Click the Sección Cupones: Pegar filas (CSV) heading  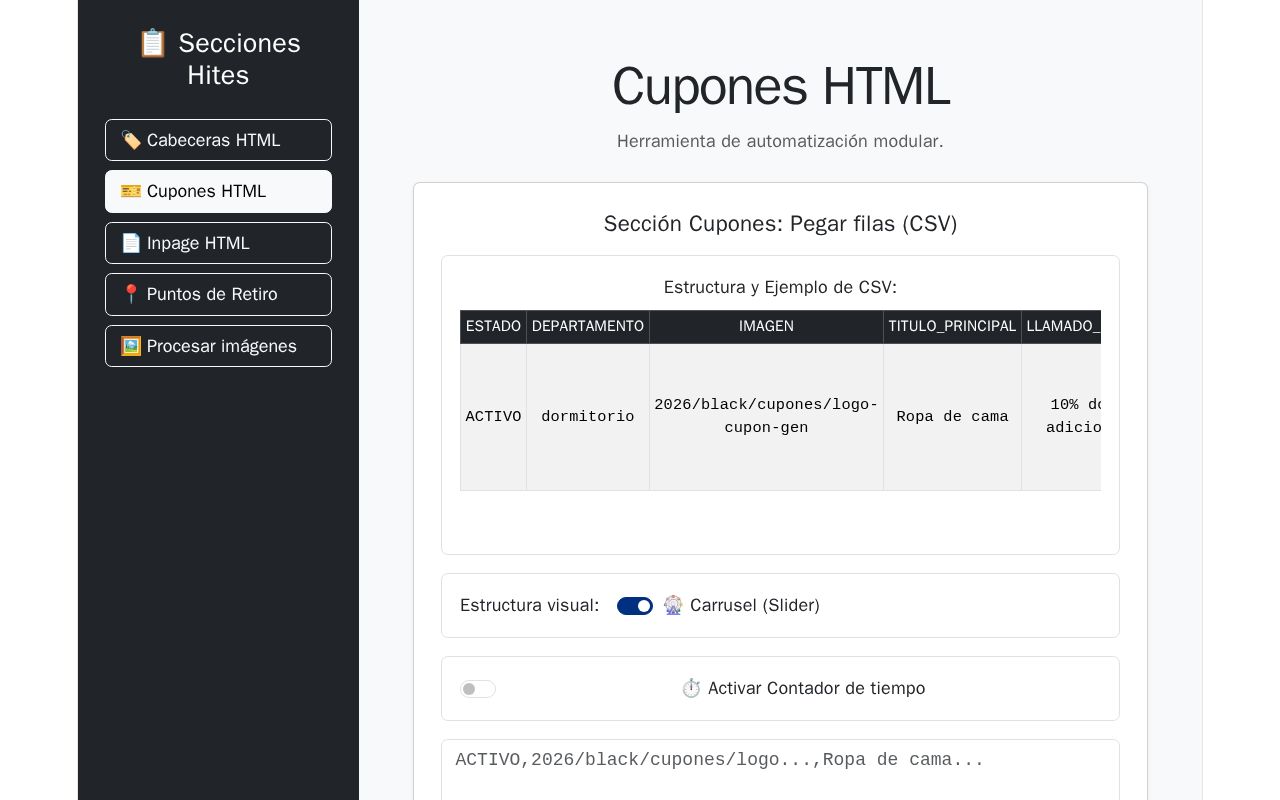780,223
